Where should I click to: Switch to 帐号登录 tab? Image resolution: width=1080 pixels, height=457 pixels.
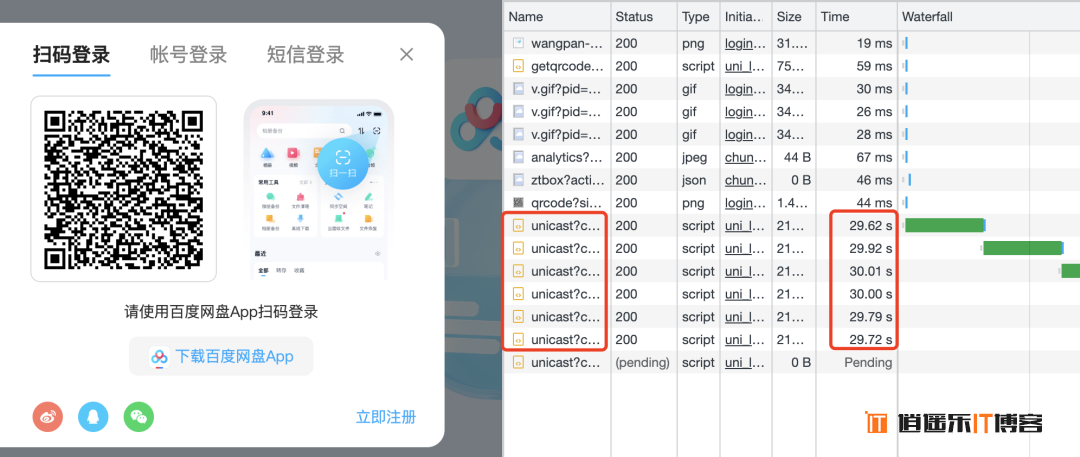(x=188, y=55)
